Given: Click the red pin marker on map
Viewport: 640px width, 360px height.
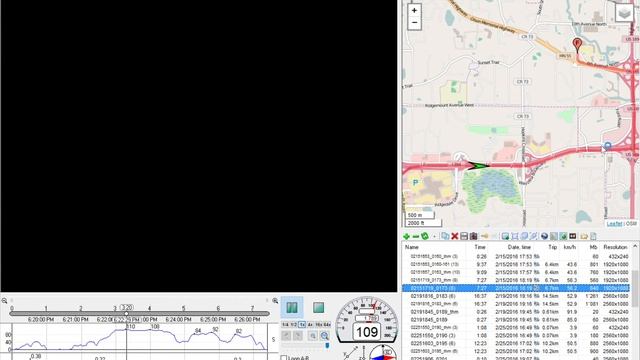Looking at the screenshot, I should (x=577, y=45).
